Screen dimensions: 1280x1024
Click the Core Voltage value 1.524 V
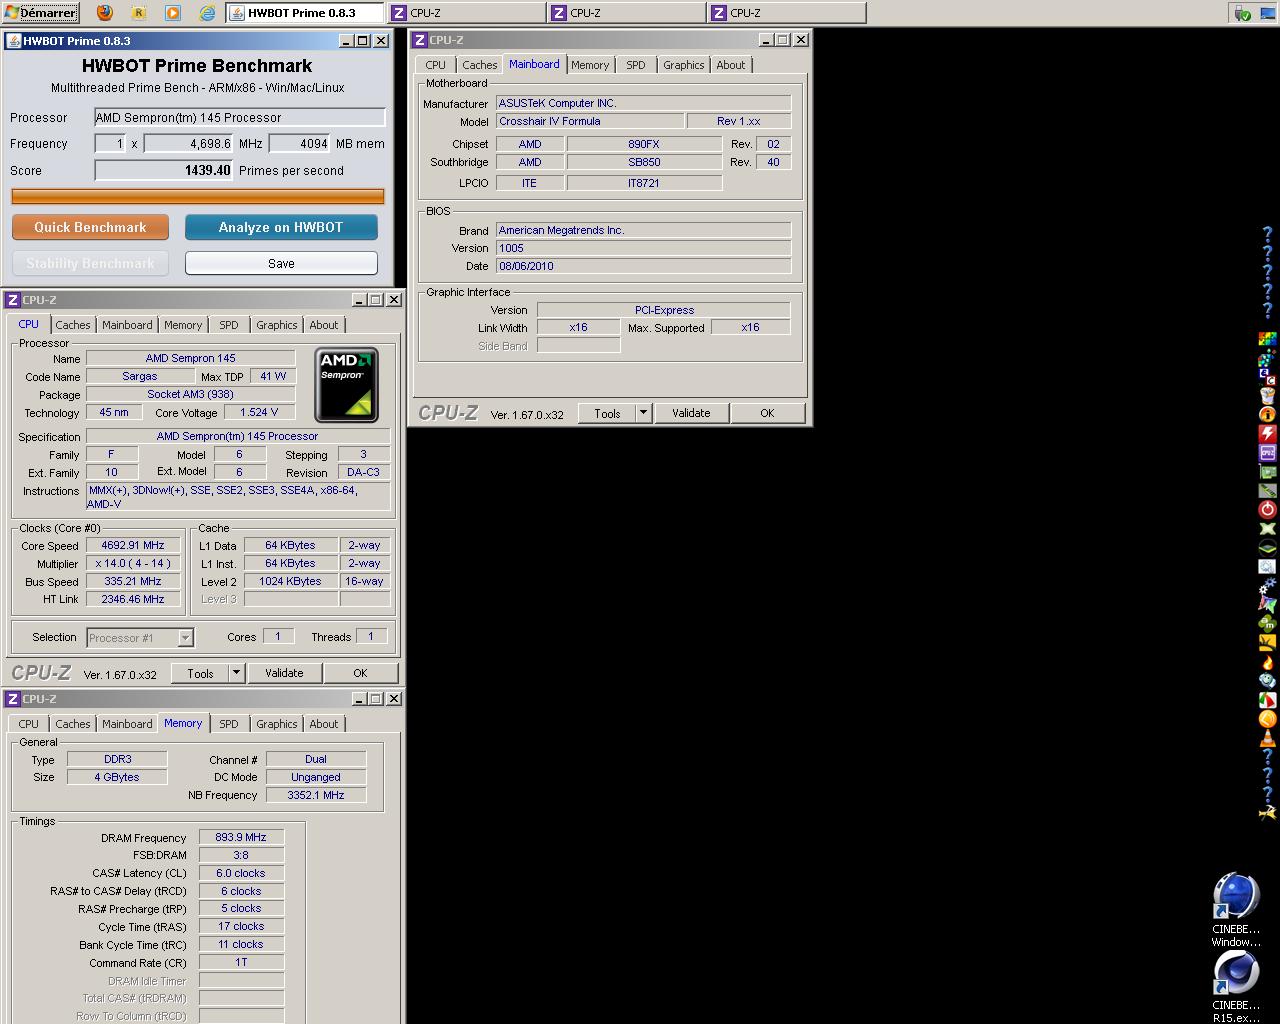coord(259,412)
